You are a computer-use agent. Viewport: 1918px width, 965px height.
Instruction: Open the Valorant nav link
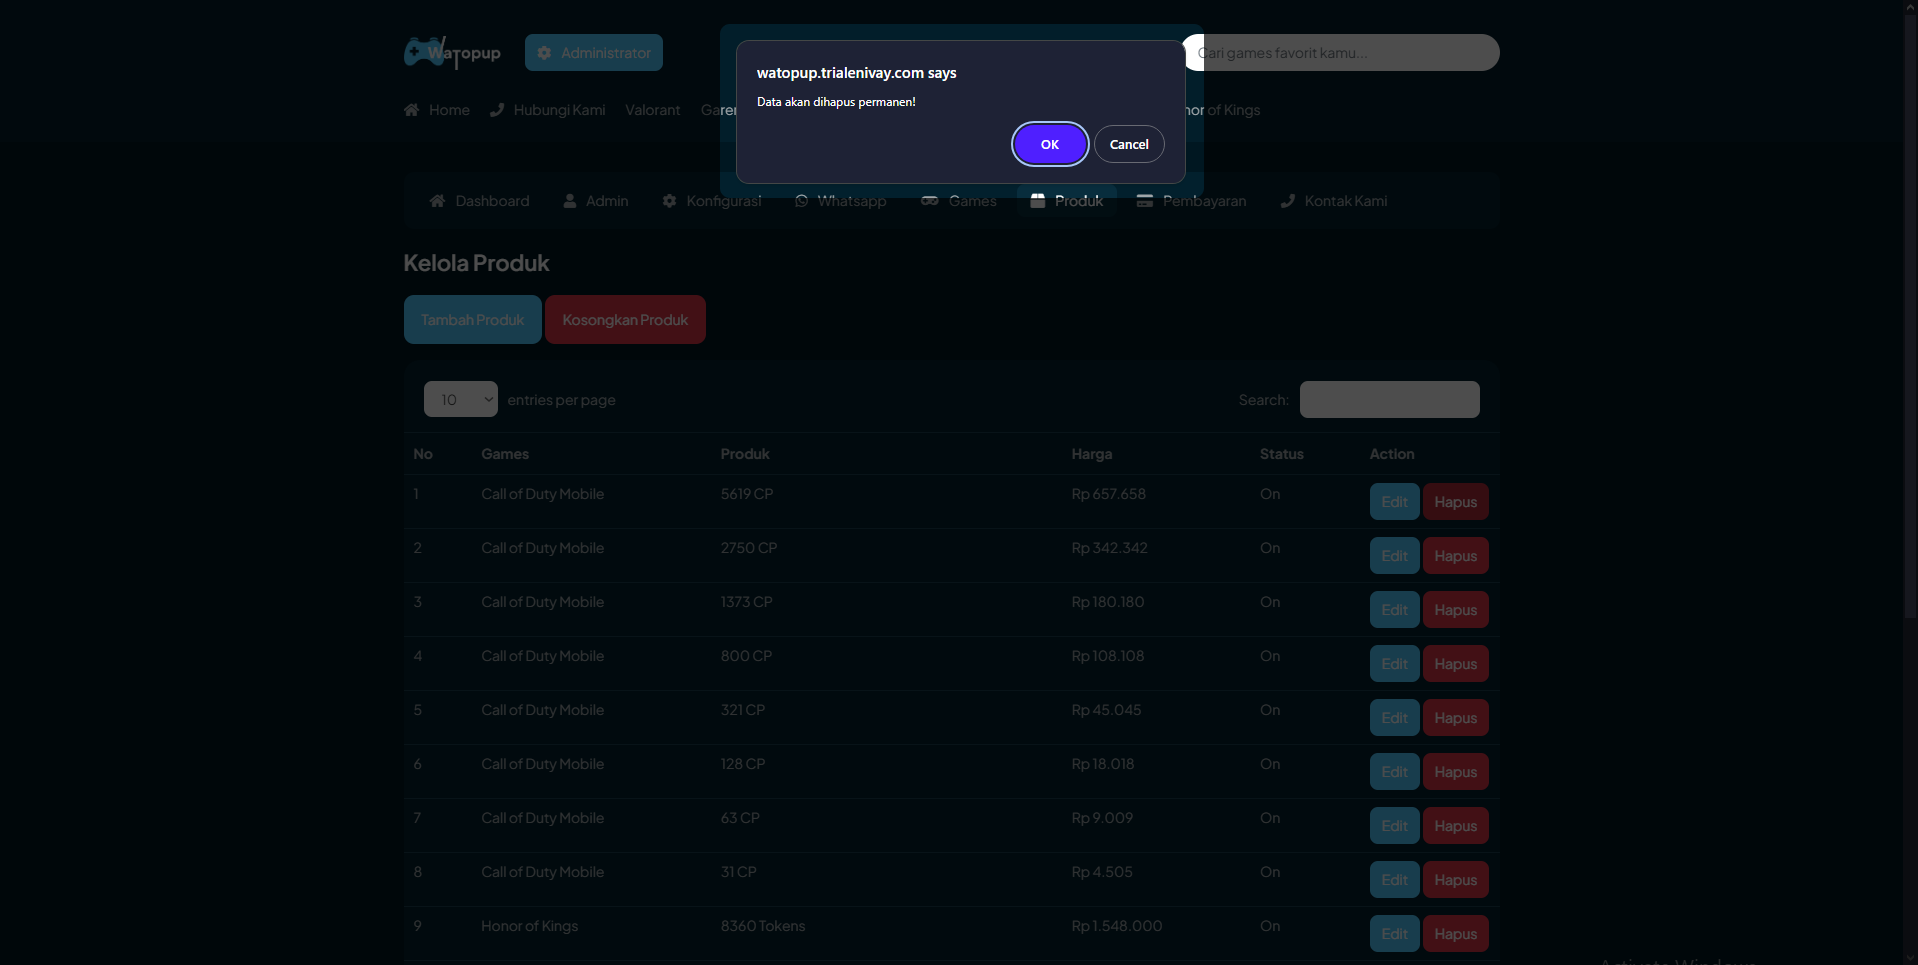pos(652,110)
